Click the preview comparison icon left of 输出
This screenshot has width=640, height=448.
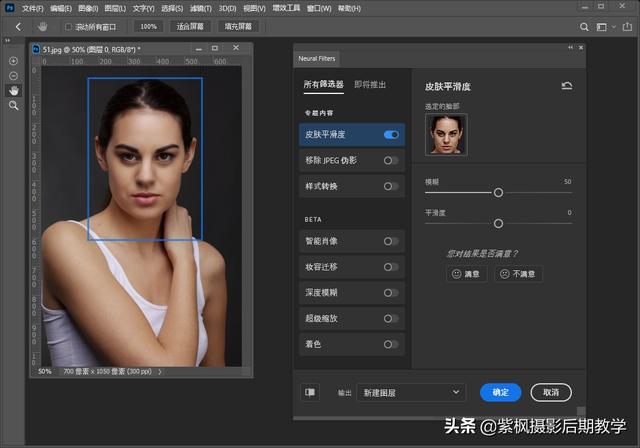[310, 392]
